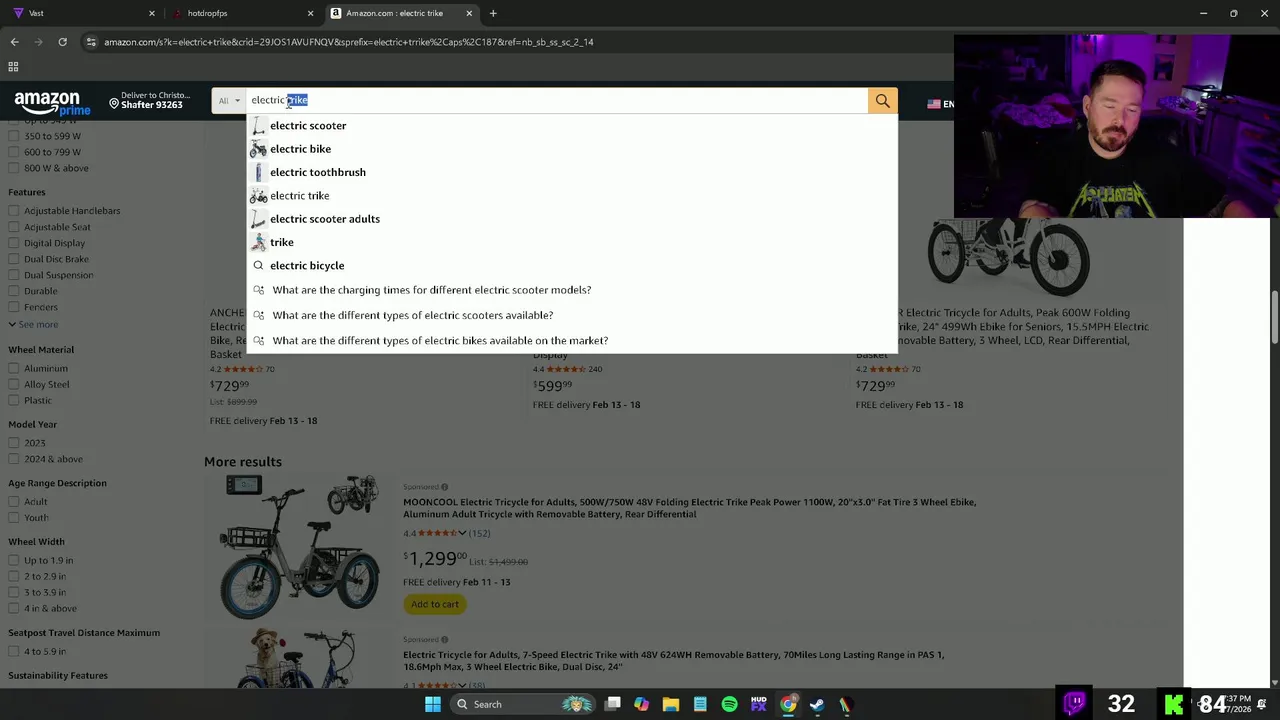Open File Explorer from the taskbar
This screenshot has width=1280, height=720.
point(670,704)
